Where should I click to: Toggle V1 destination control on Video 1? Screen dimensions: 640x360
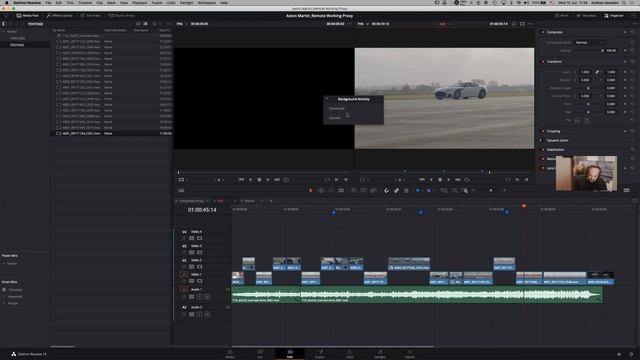coord(184,275)
